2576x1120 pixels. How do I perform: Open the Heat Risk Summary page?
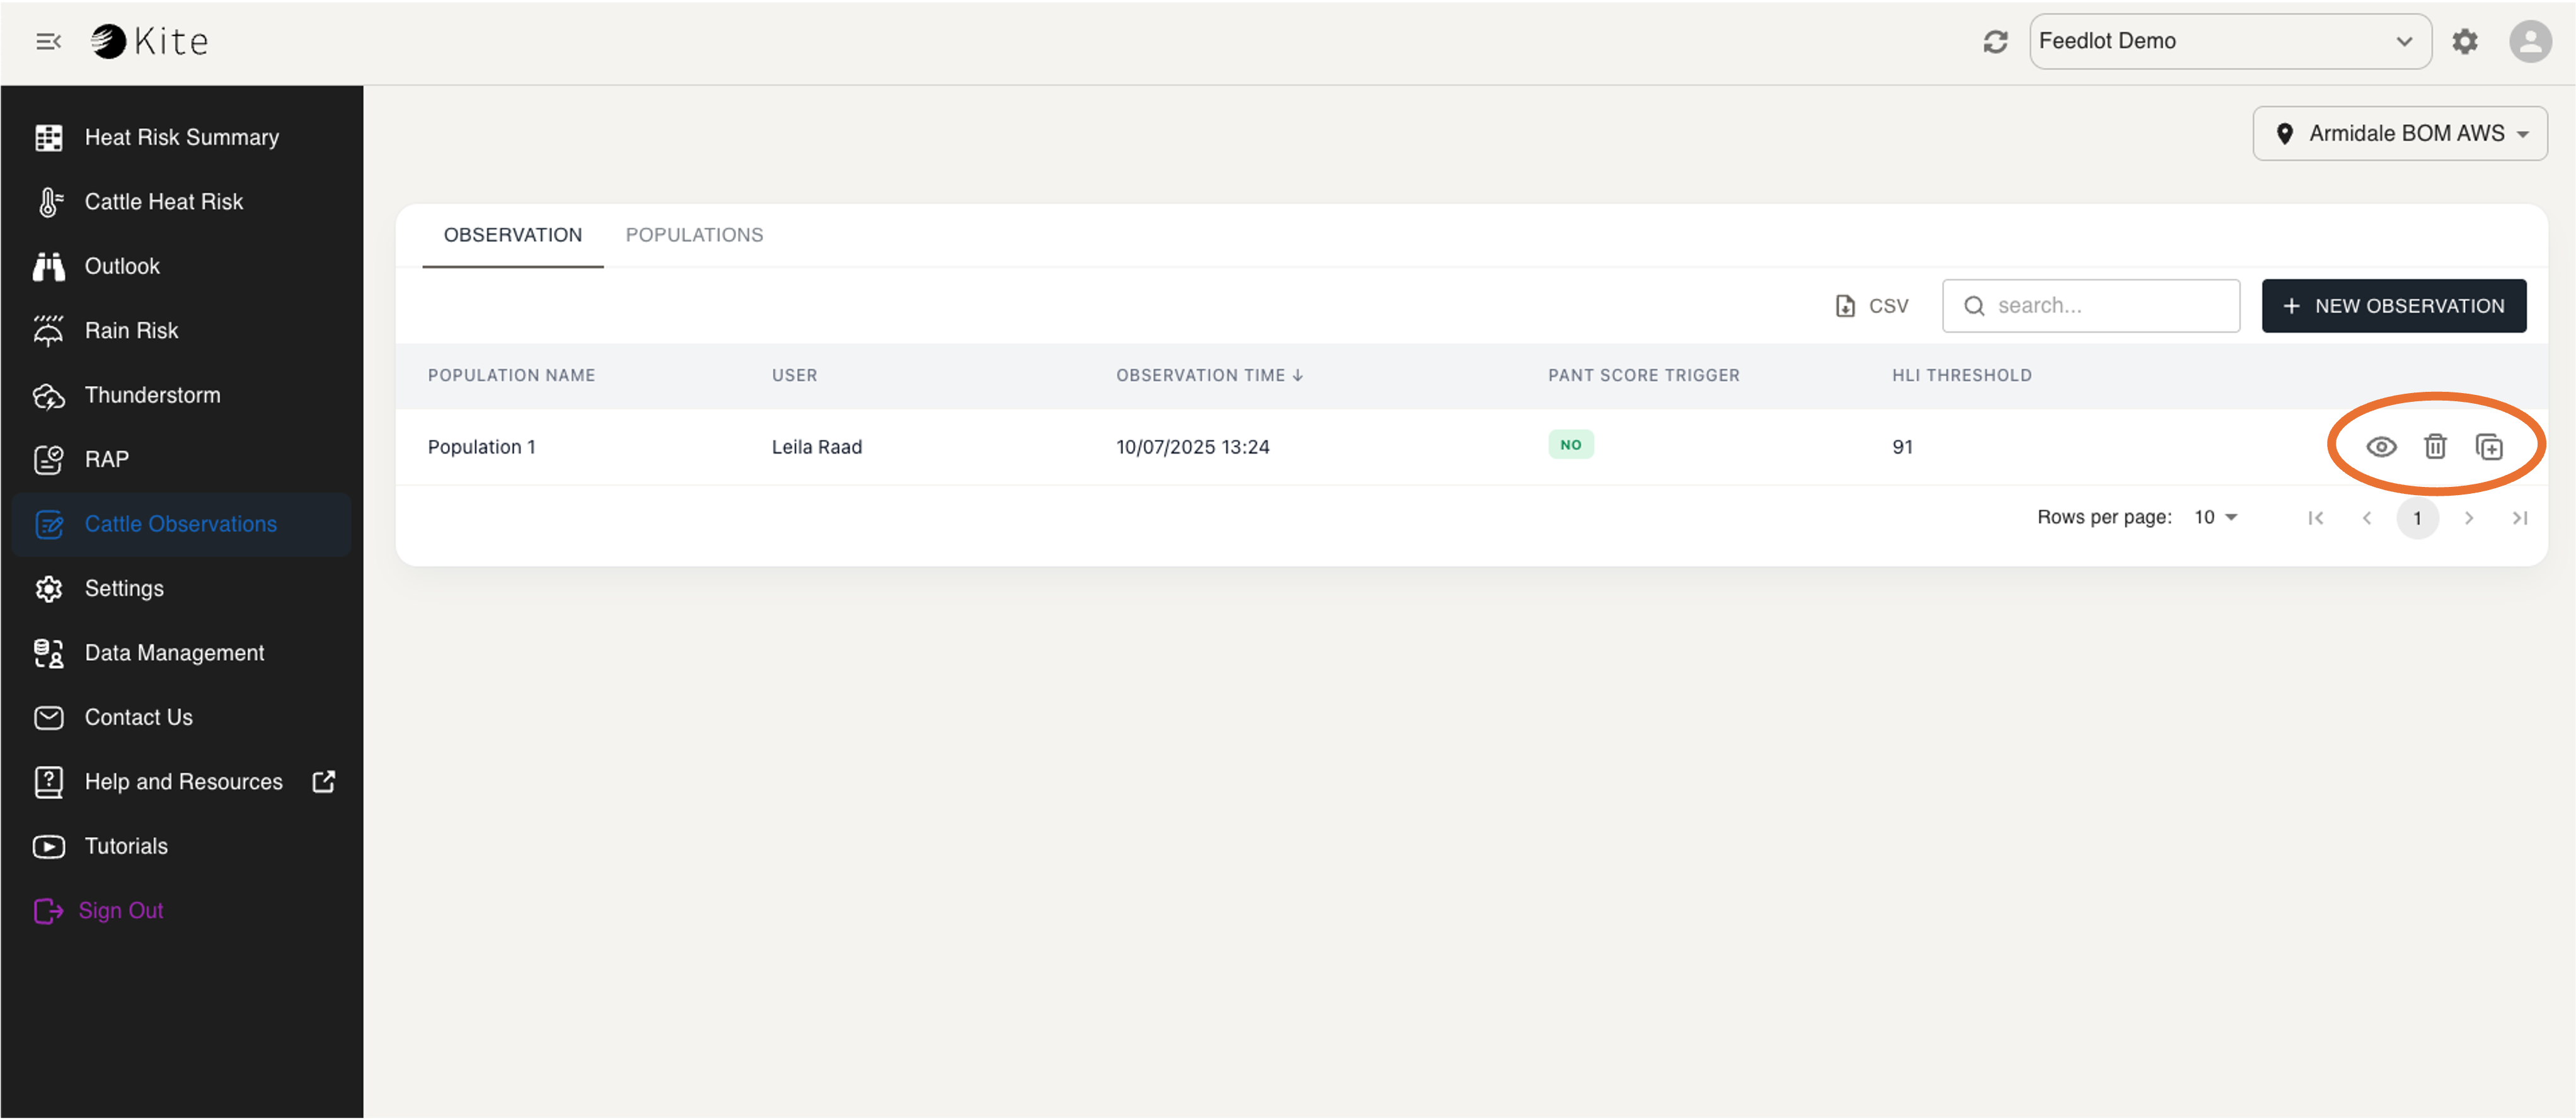[x=181, y=137]
